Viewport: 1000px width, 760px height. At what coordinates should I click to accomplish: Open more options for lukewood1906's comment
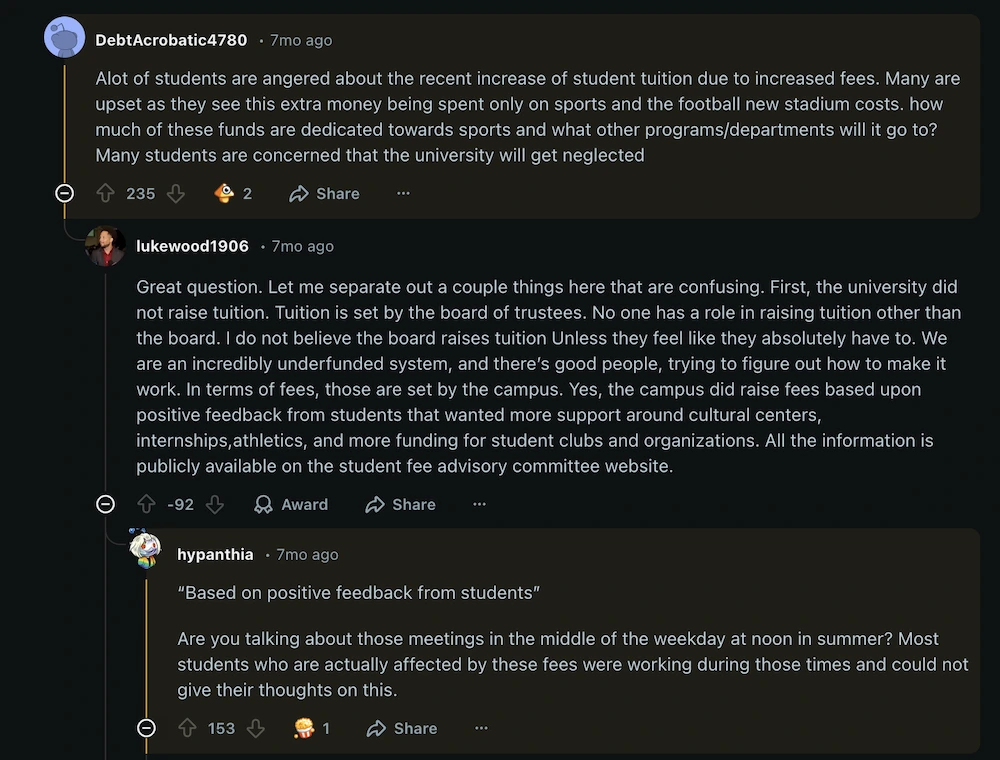[479, 505]
